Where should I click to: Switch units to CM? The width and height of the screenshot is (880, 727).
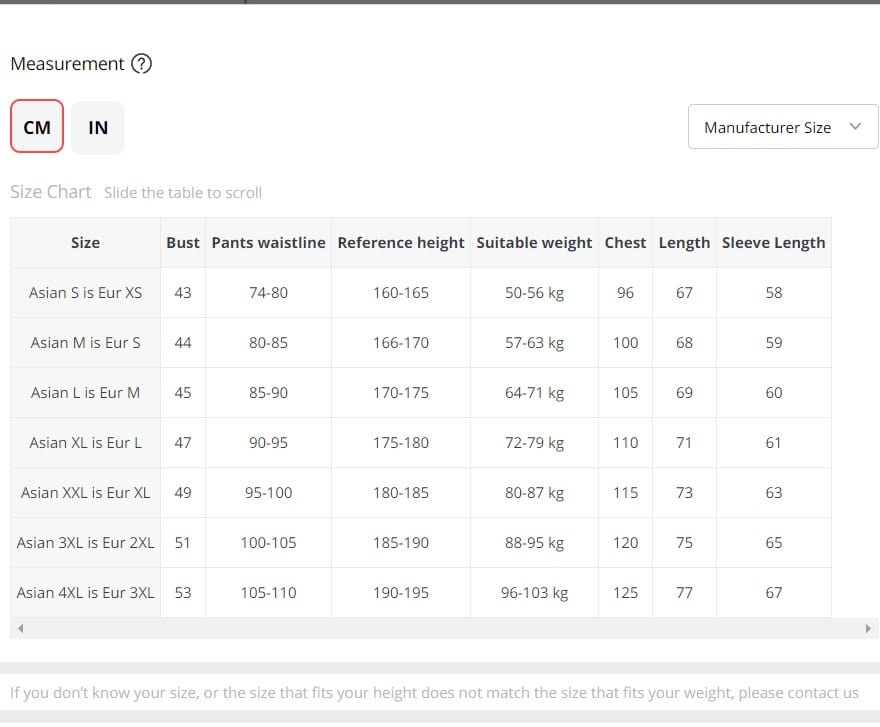37,127
